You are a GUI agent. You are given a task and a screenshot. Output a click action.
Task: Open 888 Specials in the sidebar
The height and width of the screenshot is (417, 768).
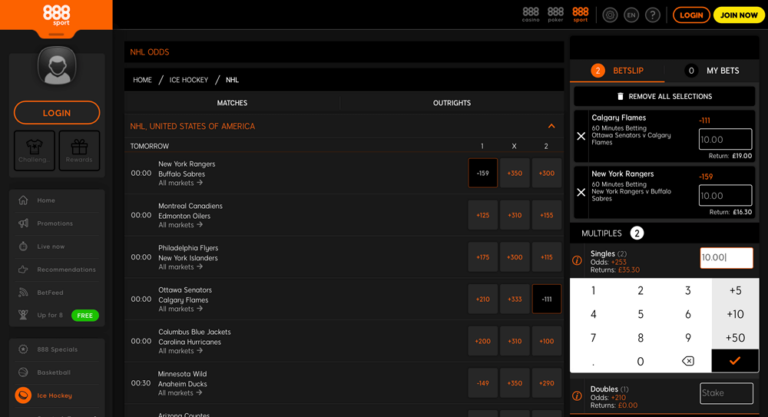[57, 349]
